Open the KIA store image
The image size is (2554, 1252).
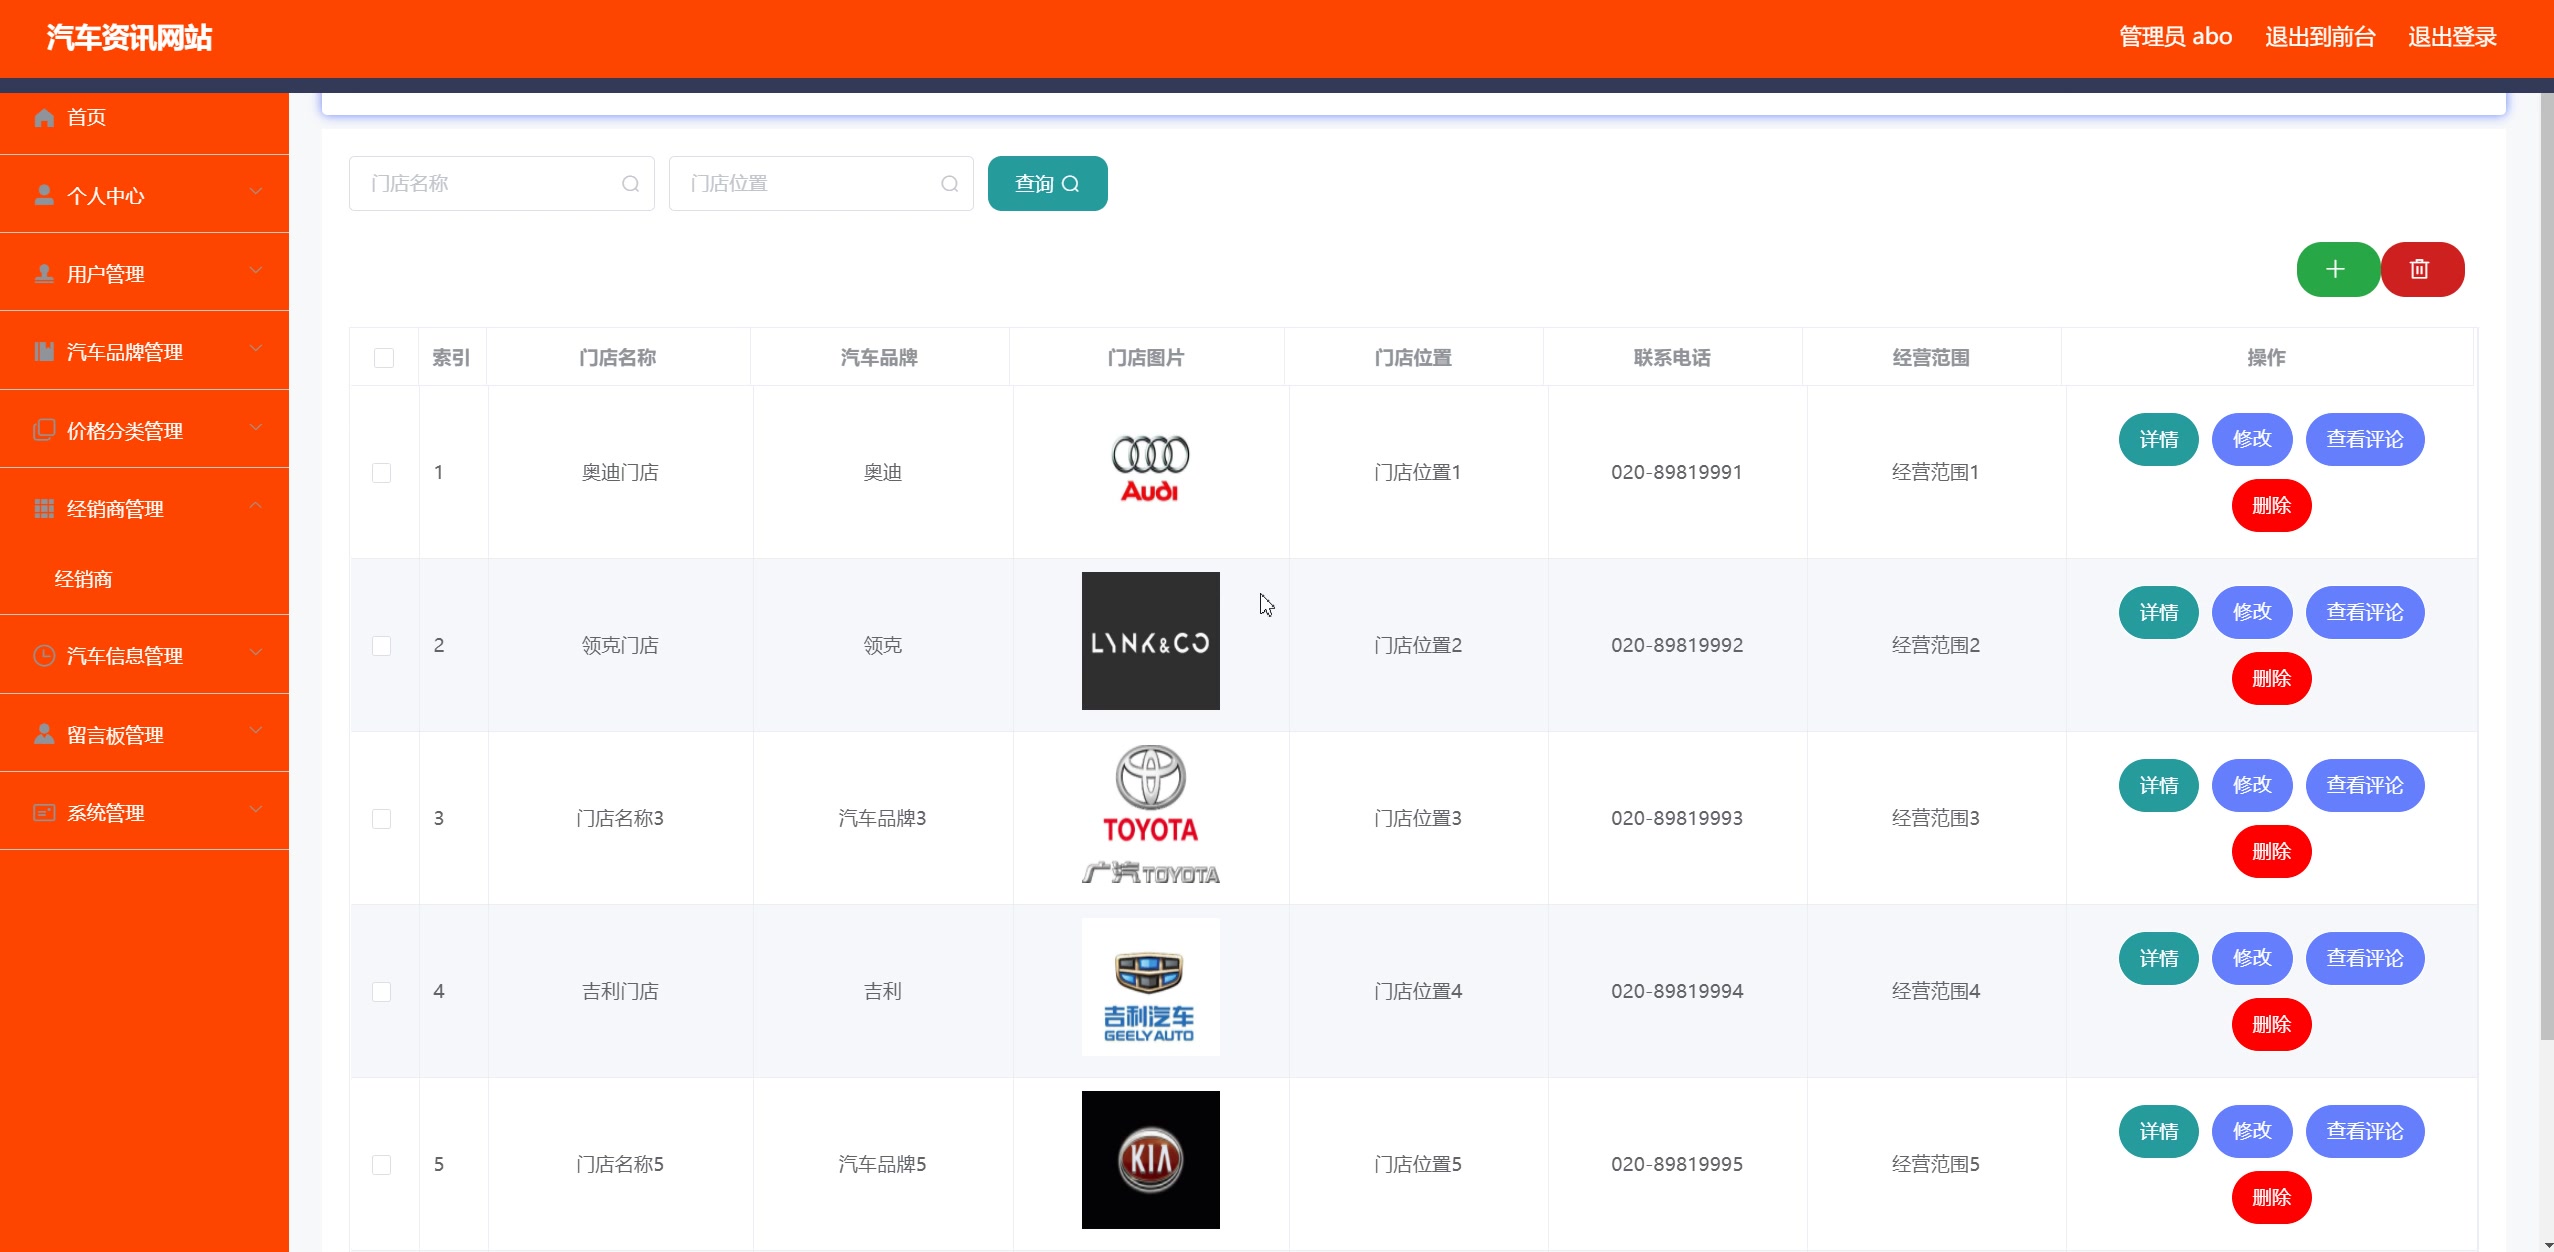[1150, 1160]
